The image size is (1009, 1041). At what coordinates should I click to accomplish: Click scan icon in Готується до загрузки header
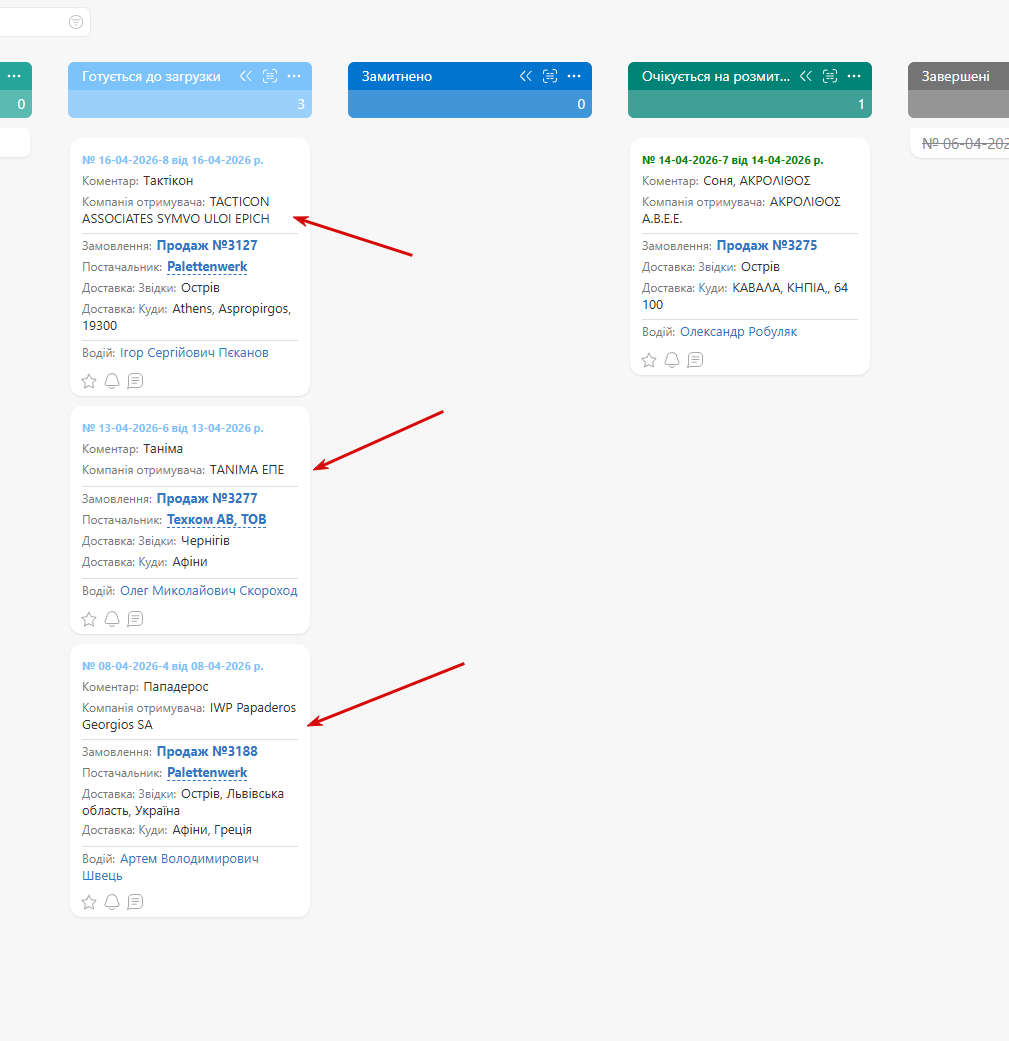coord(270,76)
